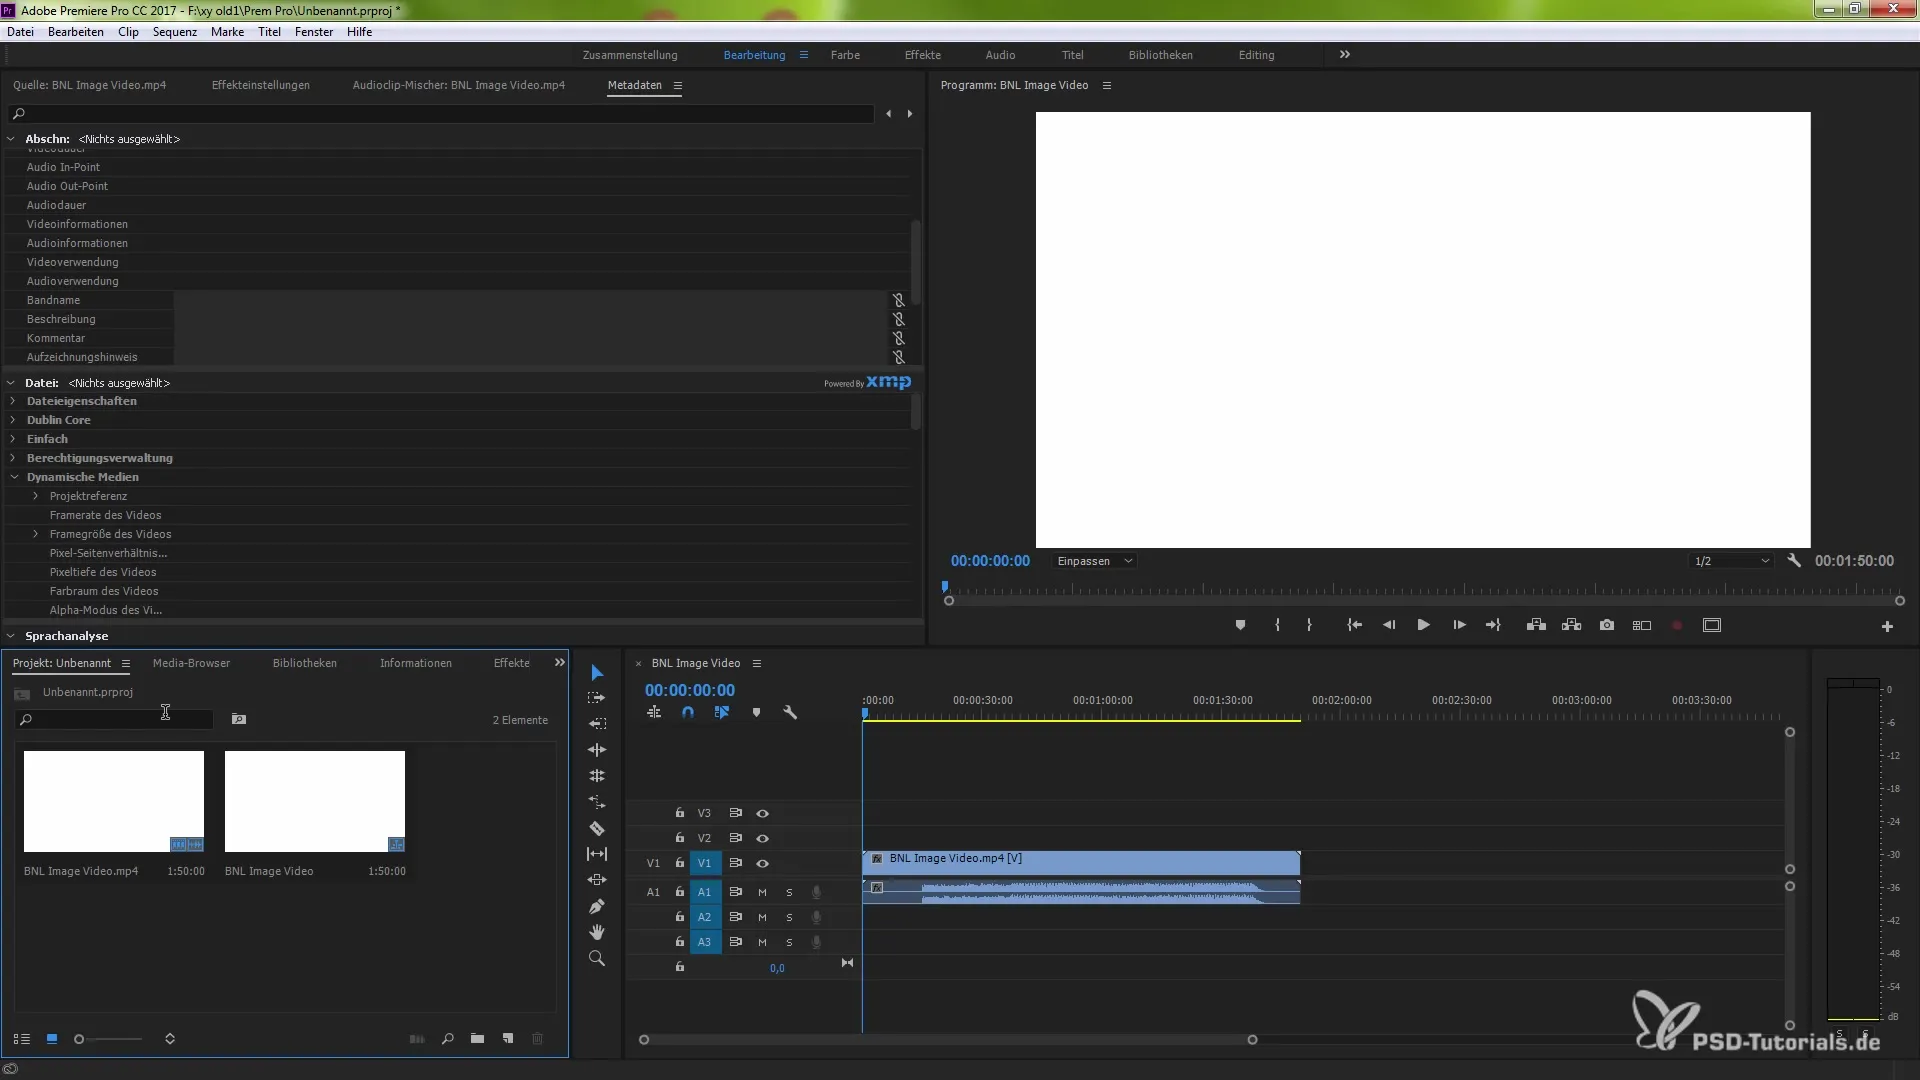Click the timeline horizontal zoom scrollbar
This screenshot has width=1920, height=1080.
[x=947, y=1040]
